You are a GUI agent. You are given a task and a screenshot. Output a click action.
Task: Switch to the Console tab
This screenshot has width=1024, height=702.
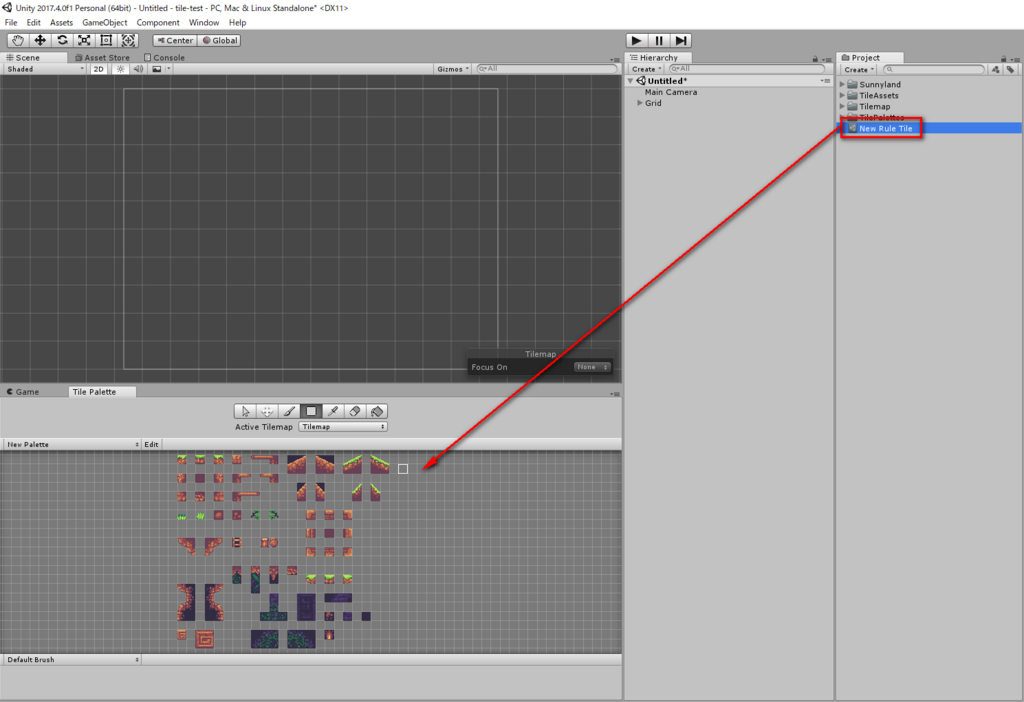pyautogui.click(x=165, y=57)
